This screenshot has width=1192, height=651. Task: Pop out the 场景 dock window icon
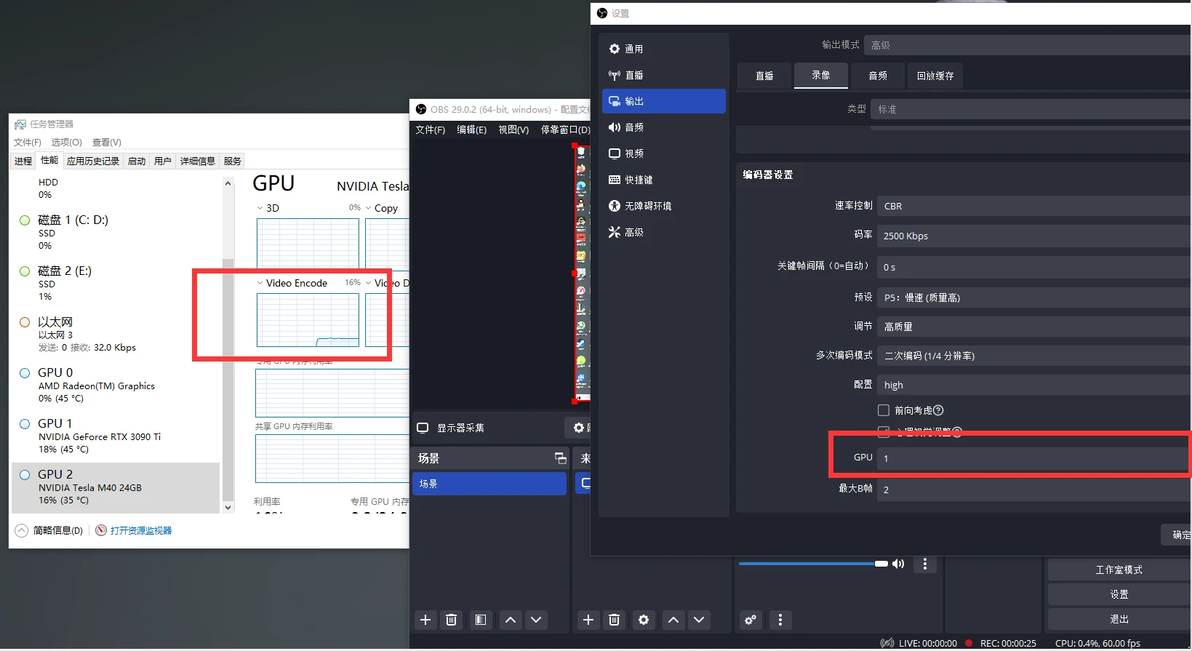[x=560, y=458]
